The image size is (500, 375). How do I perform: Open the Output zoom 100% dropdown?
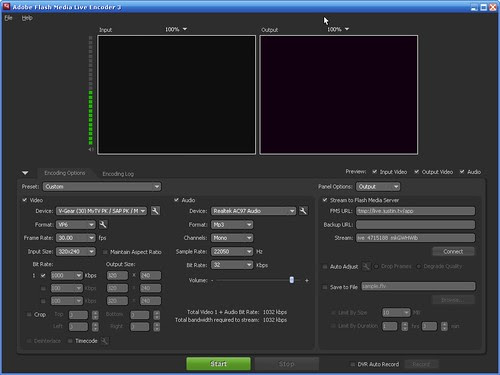[x=338, y=29]
